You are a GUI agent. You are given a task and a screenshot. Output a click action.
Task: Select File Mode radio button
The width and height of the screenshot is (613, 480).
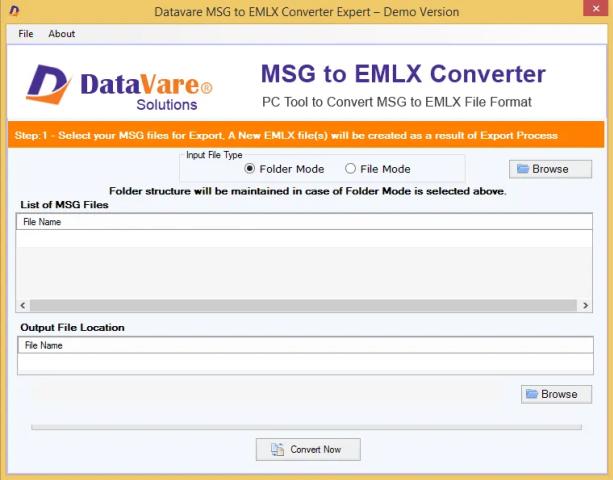[350, 169]
